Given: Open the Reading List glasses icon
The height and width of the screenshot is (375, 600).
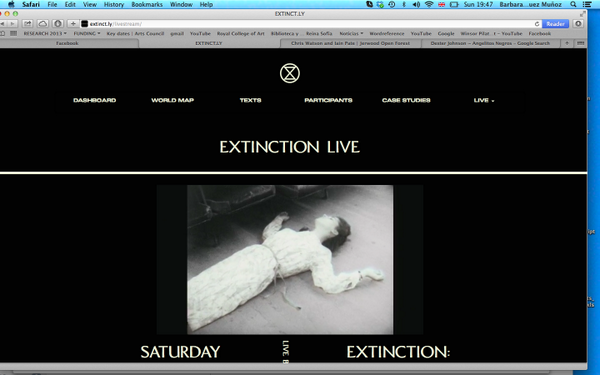Looking at the screenshot, I should [x=2, y=34].
